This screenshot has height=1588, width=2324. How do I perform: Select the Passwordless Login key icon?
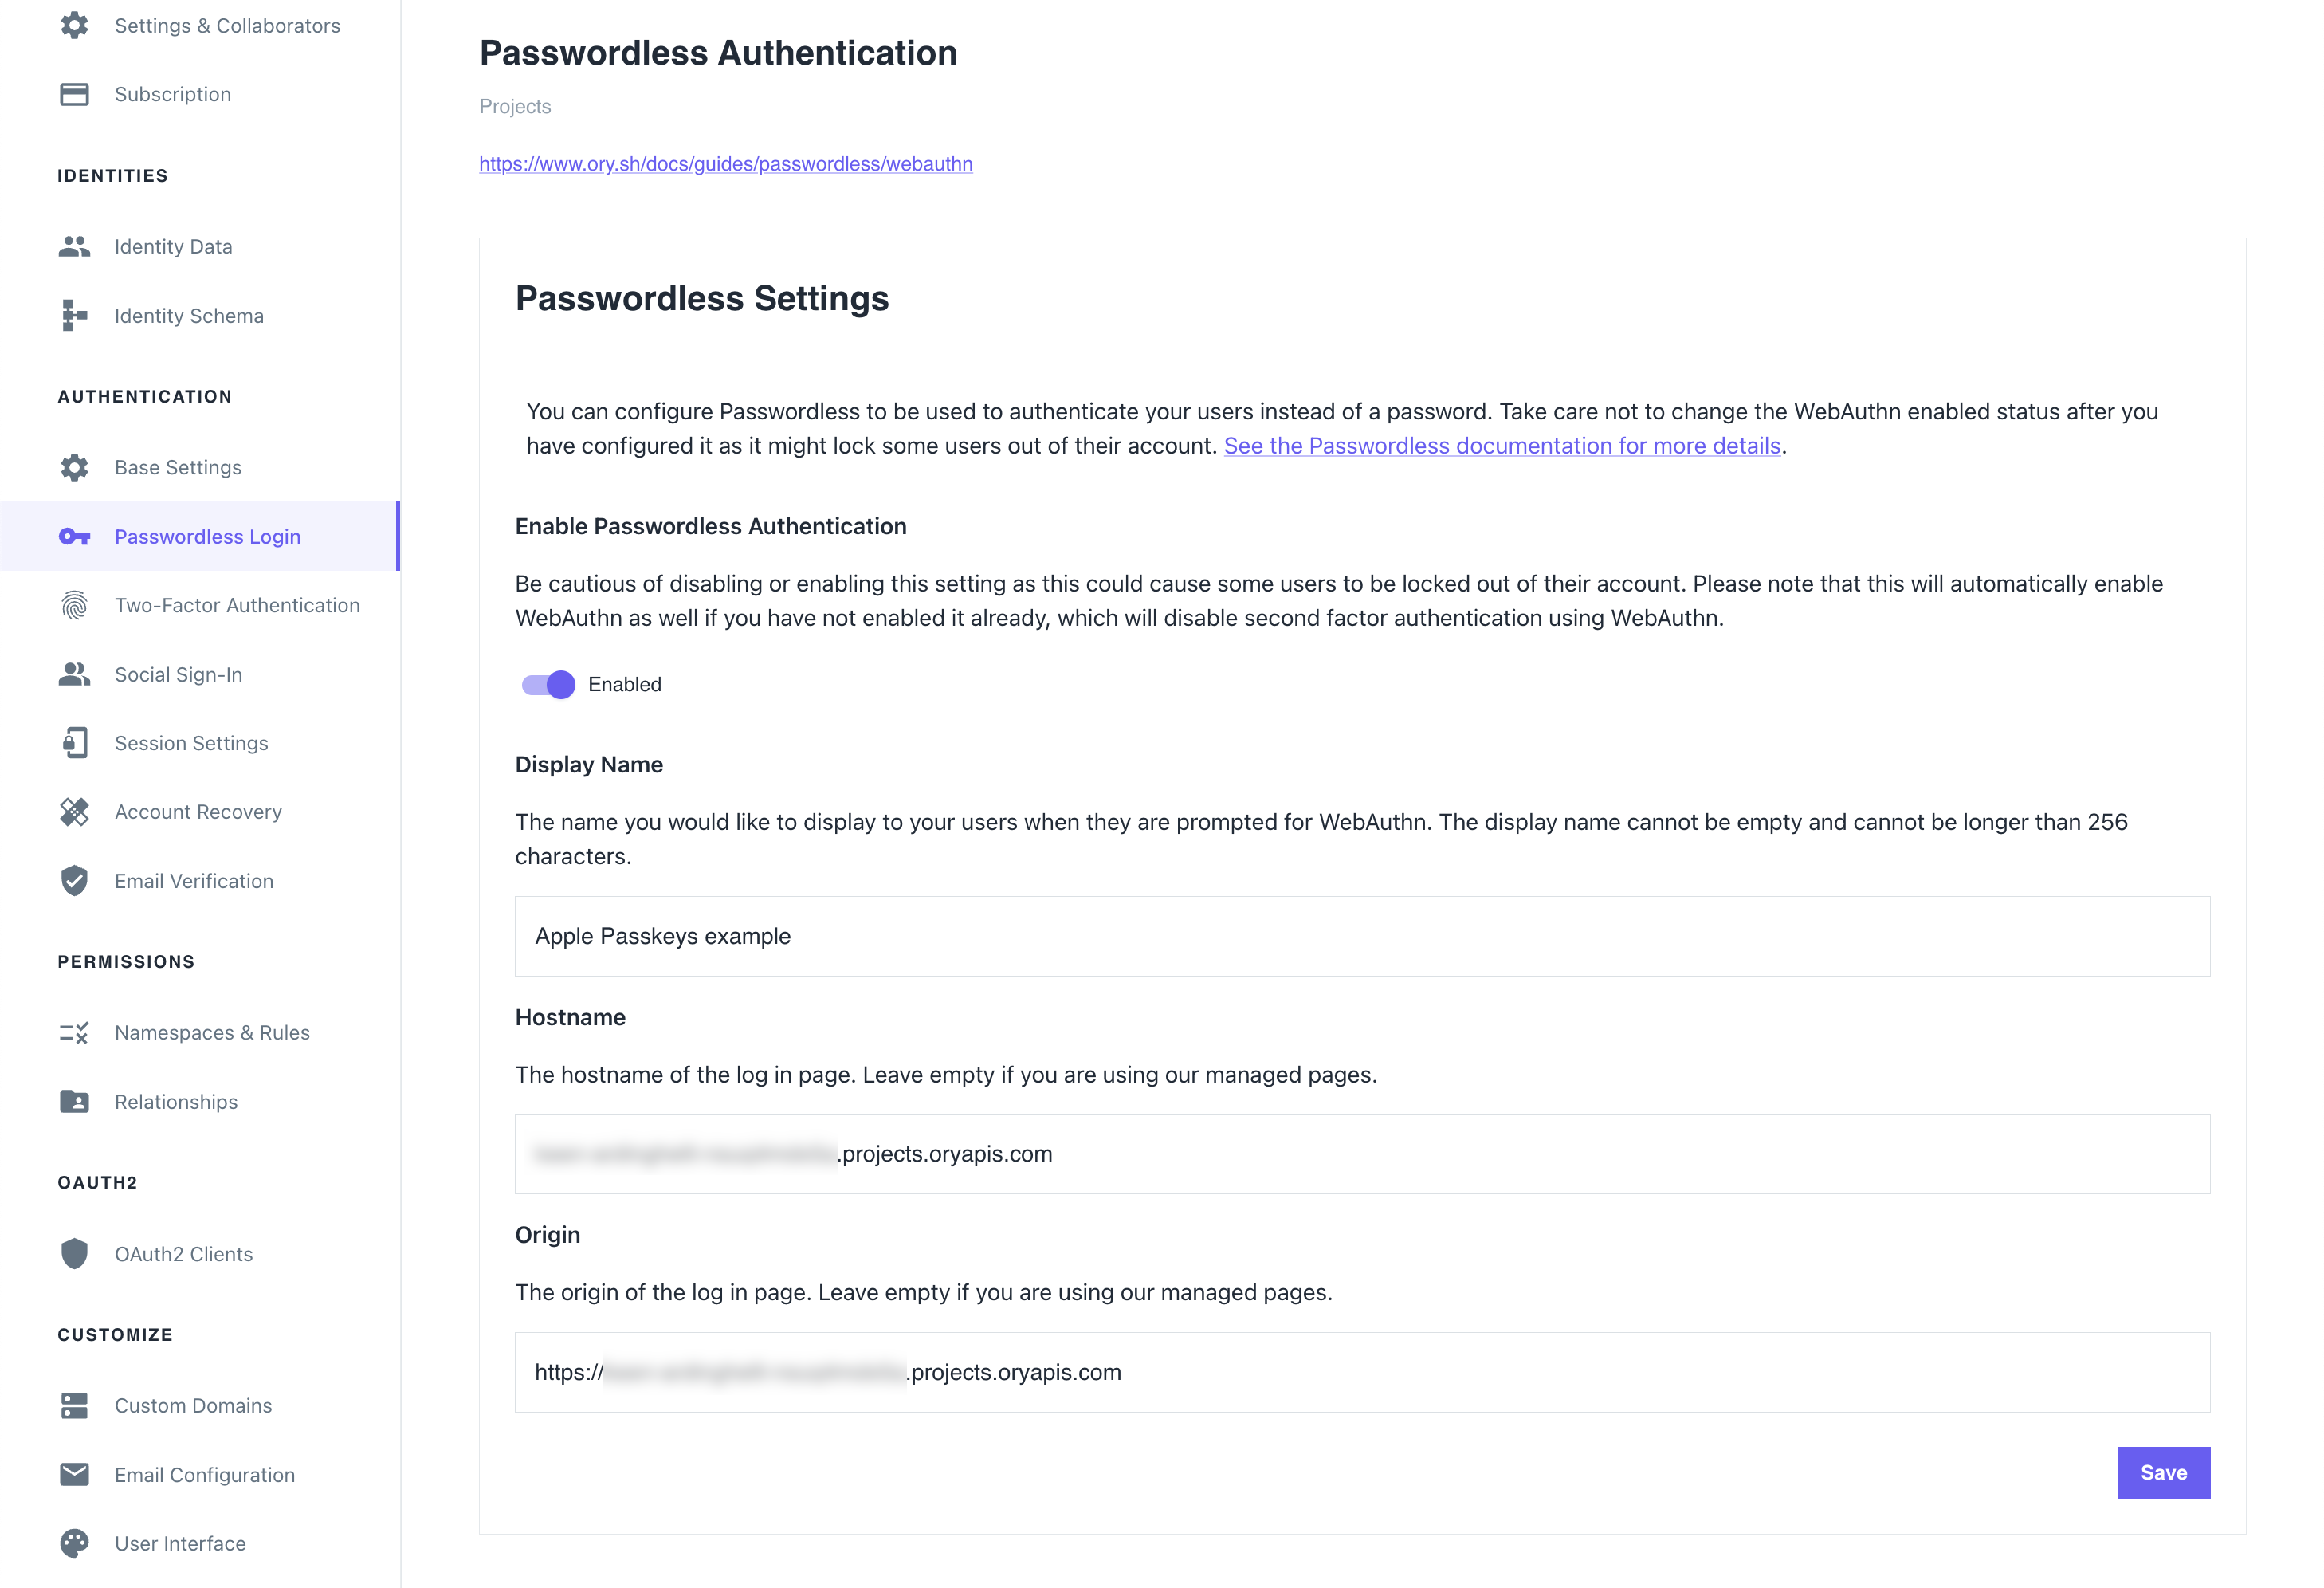pyautogui.click(x=74, y=537)
